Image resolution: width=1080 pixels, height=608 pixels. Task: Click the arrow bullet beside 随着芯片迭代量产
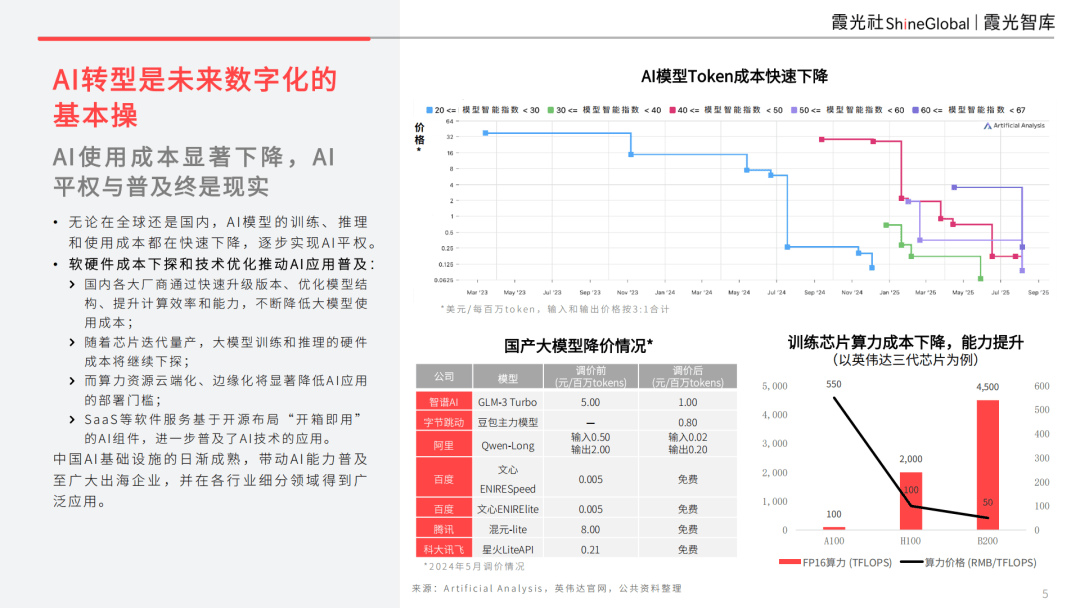(x=74, y=343)
